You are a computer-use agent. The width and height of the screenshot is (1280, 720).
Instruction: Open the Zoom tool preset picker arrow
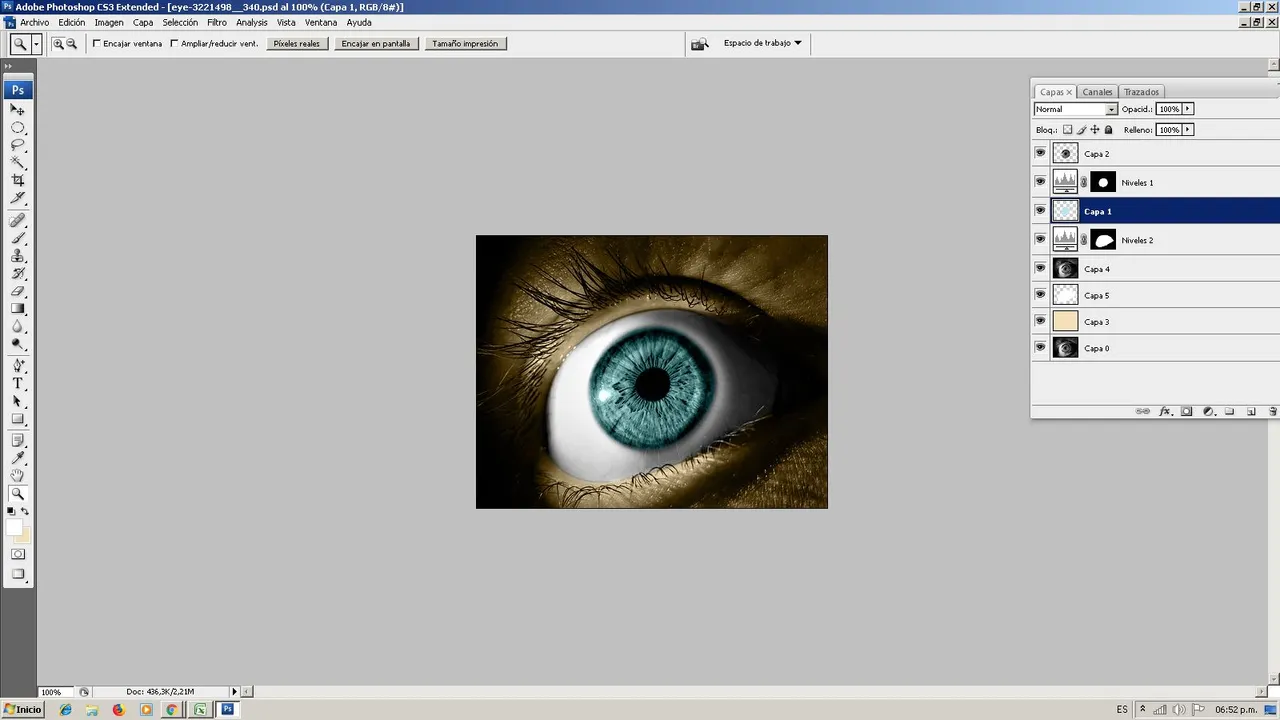click(x=36, y=44)
